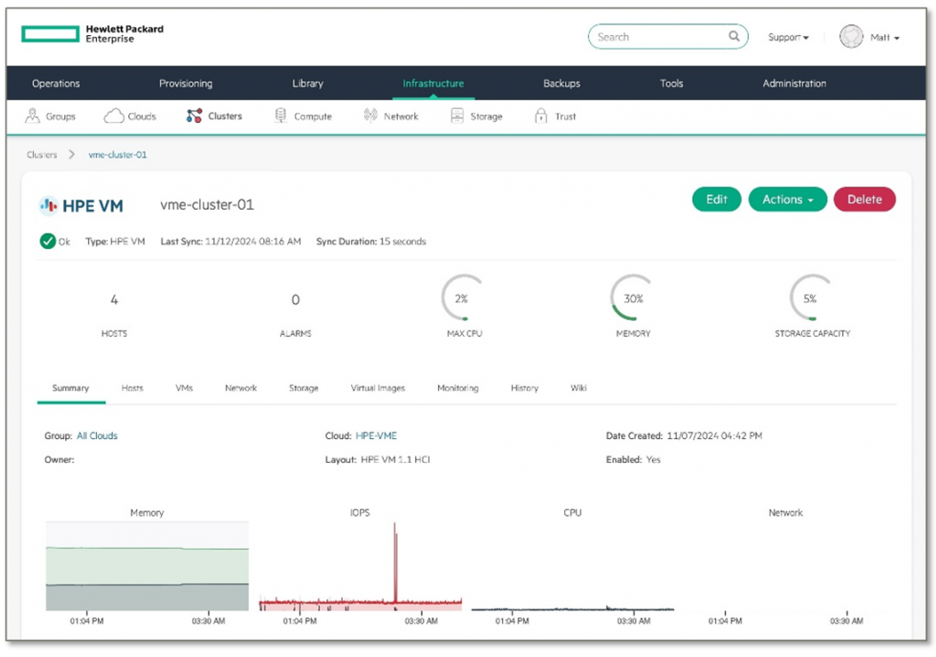Click the green Edit button

click(716, 199)
